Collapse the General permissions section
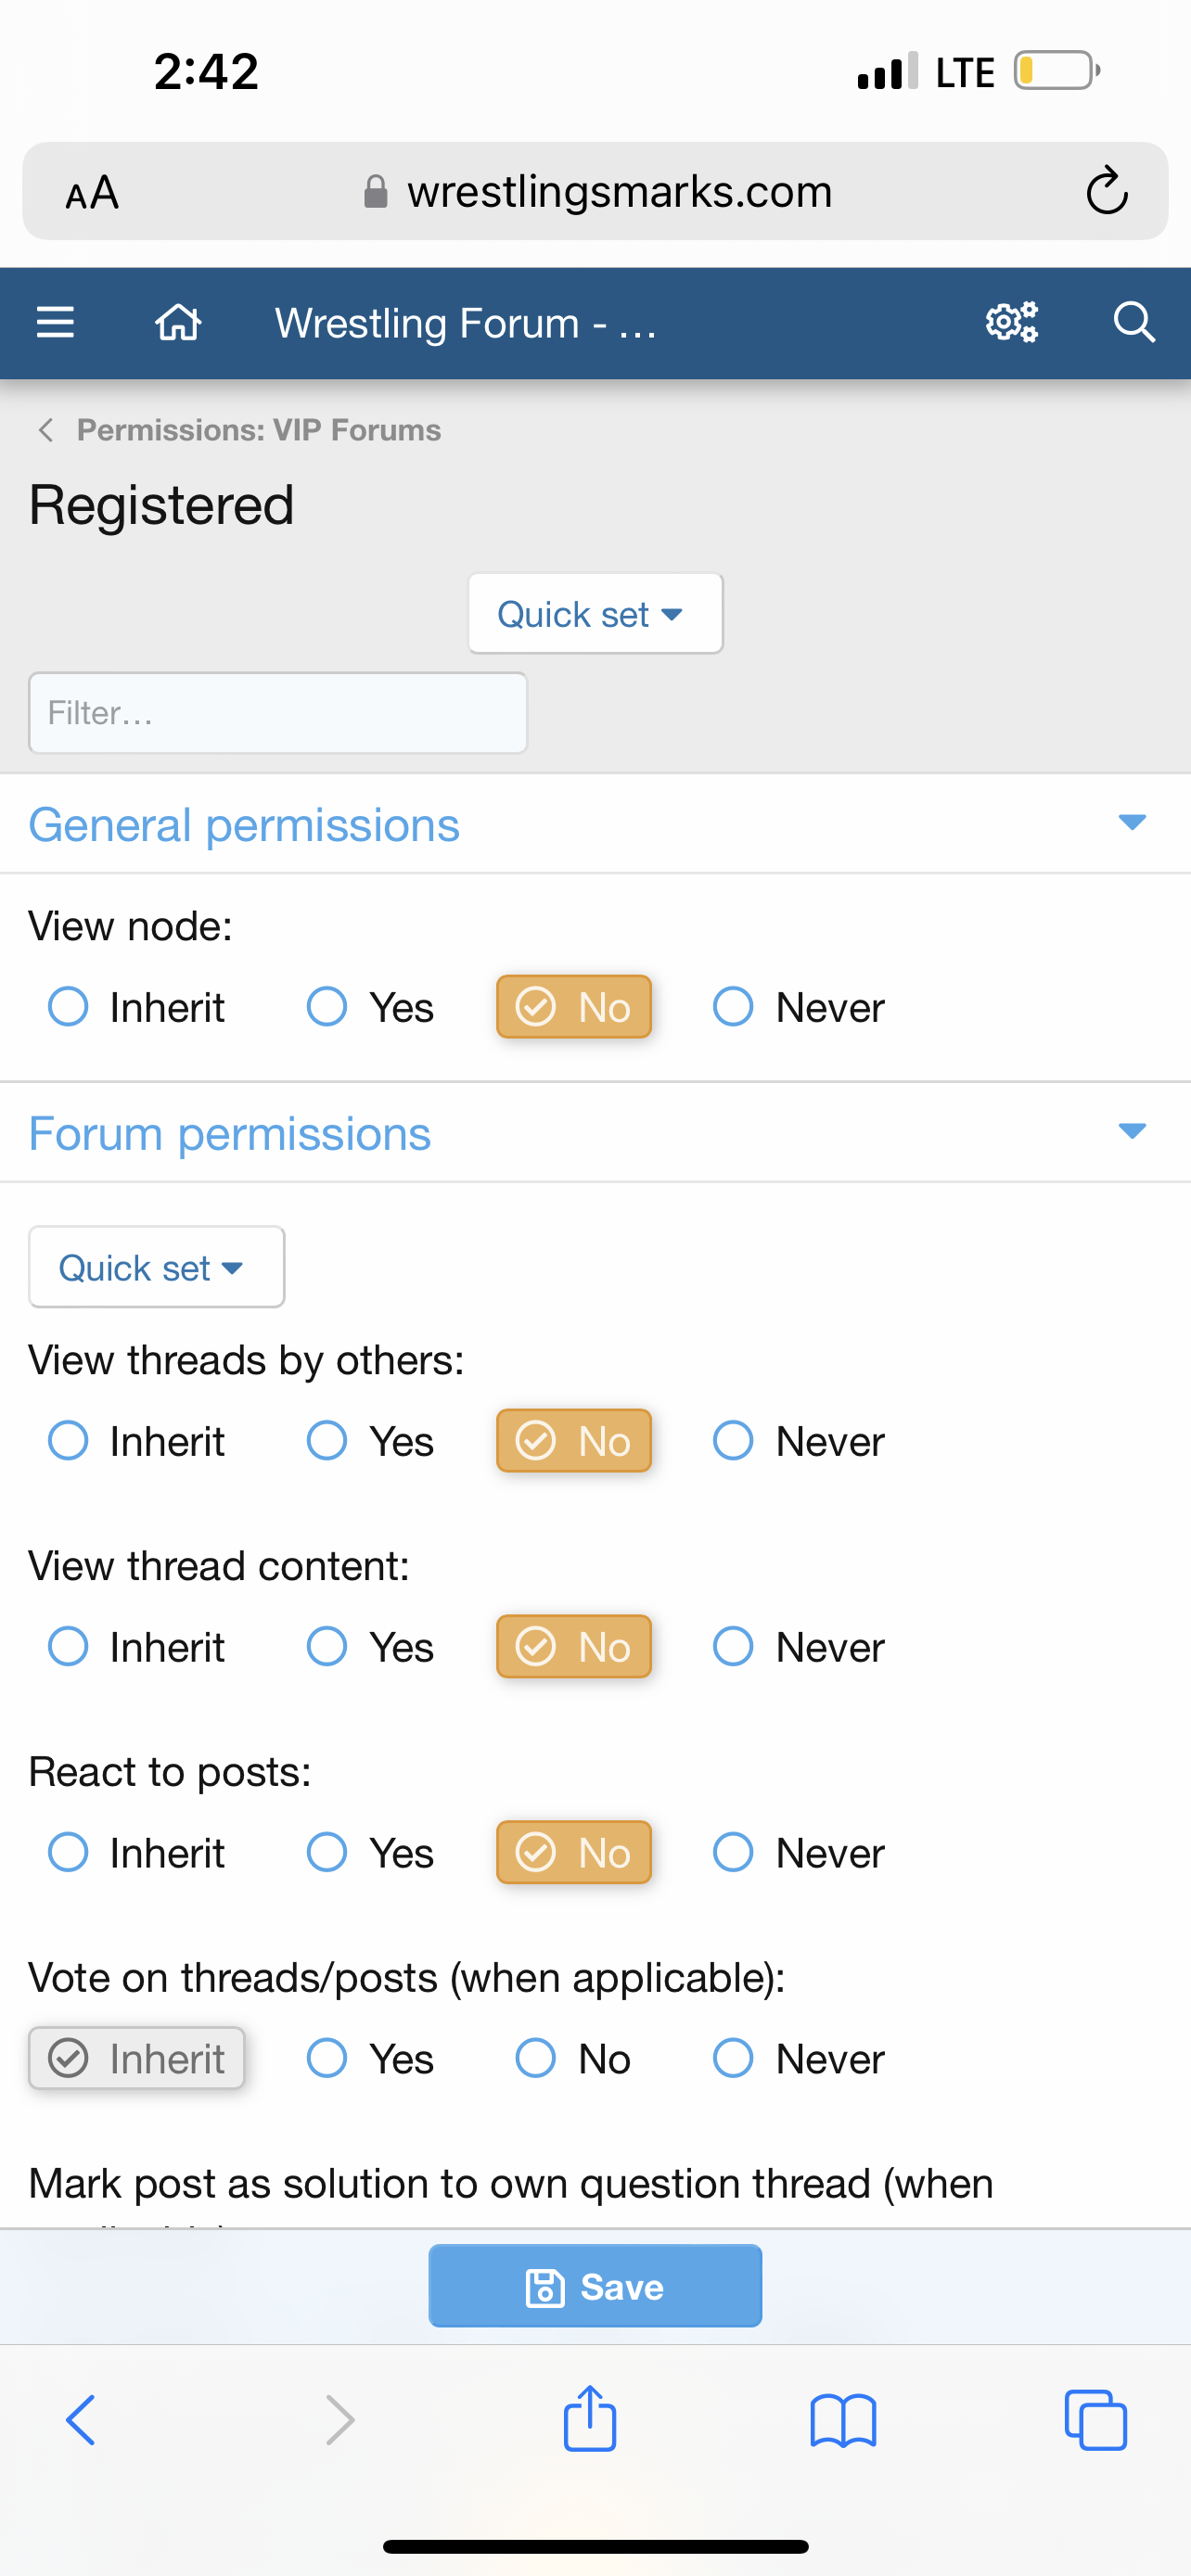Viewport: 1191px width, 2576px height. coord(1131,823)
